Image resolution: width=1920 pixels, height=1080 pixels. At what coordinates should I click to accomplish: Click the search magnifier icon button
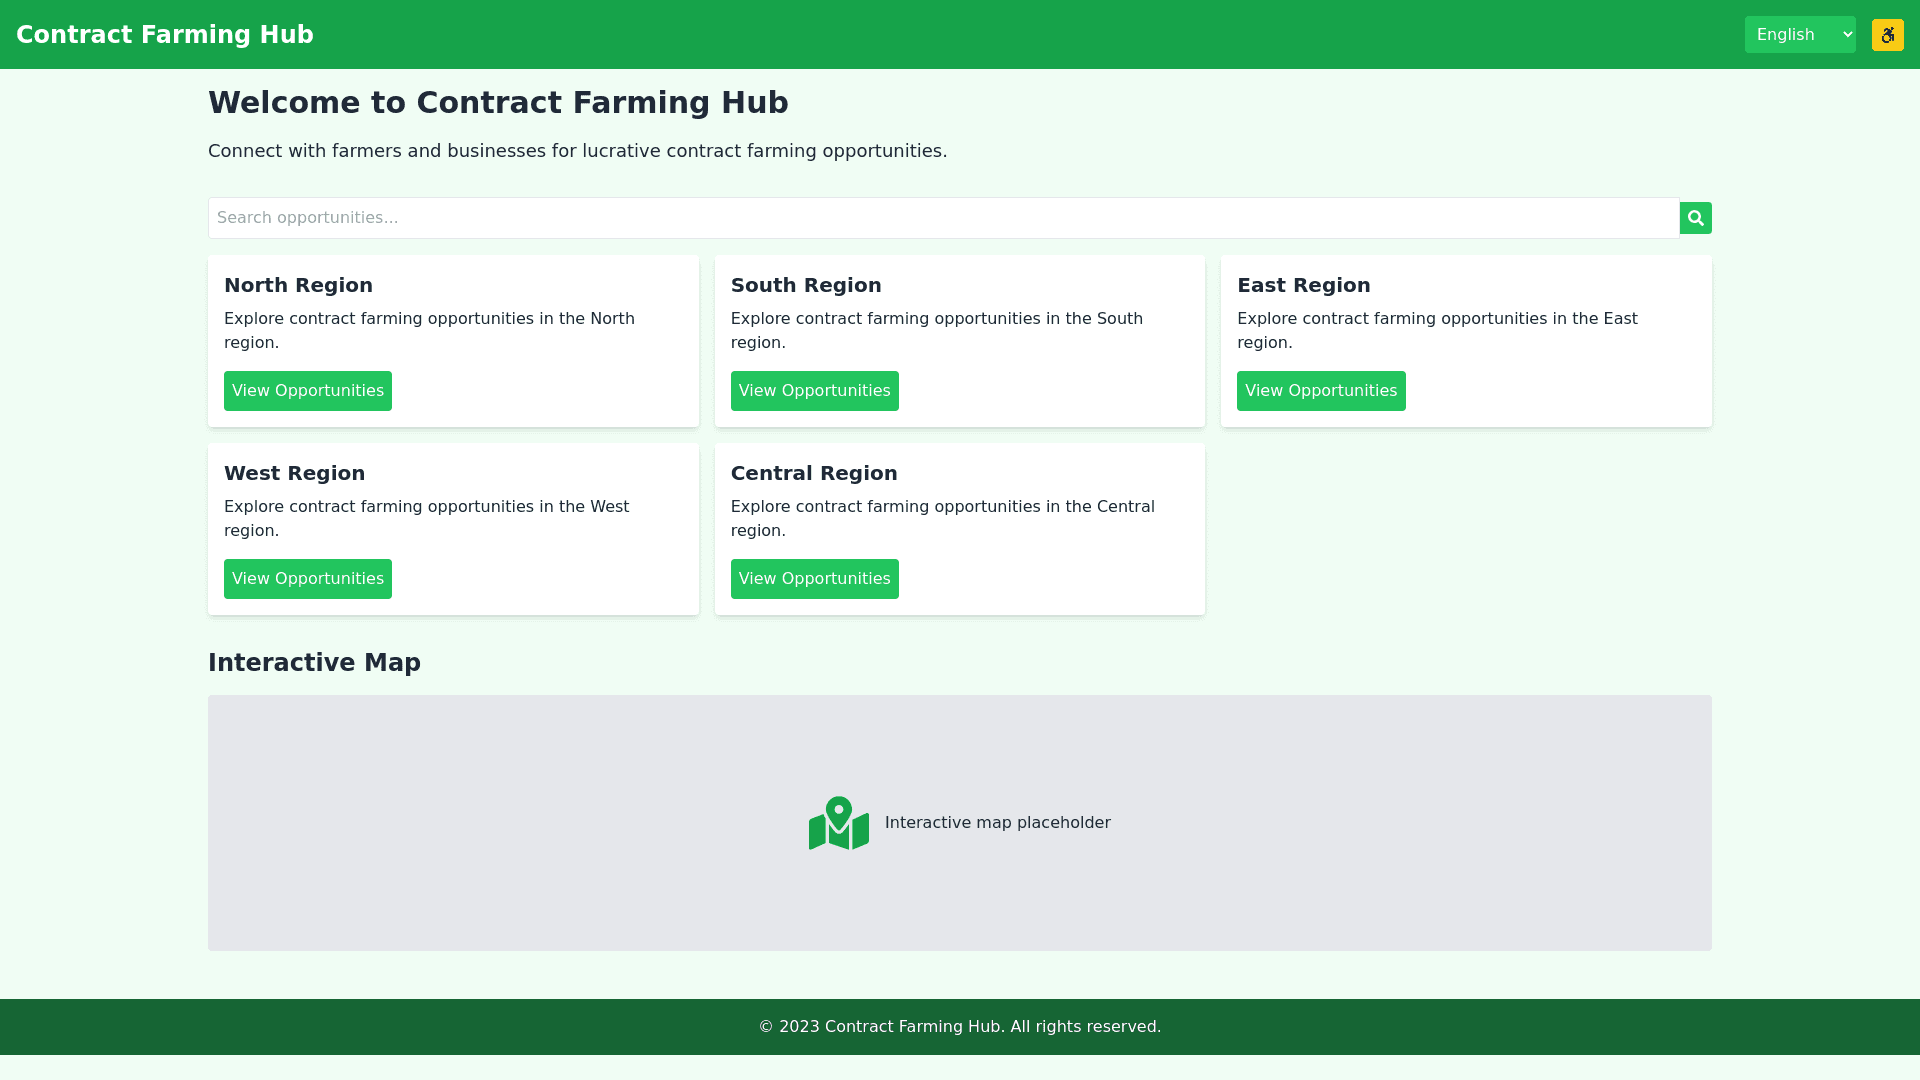(x=1695, y=218)
